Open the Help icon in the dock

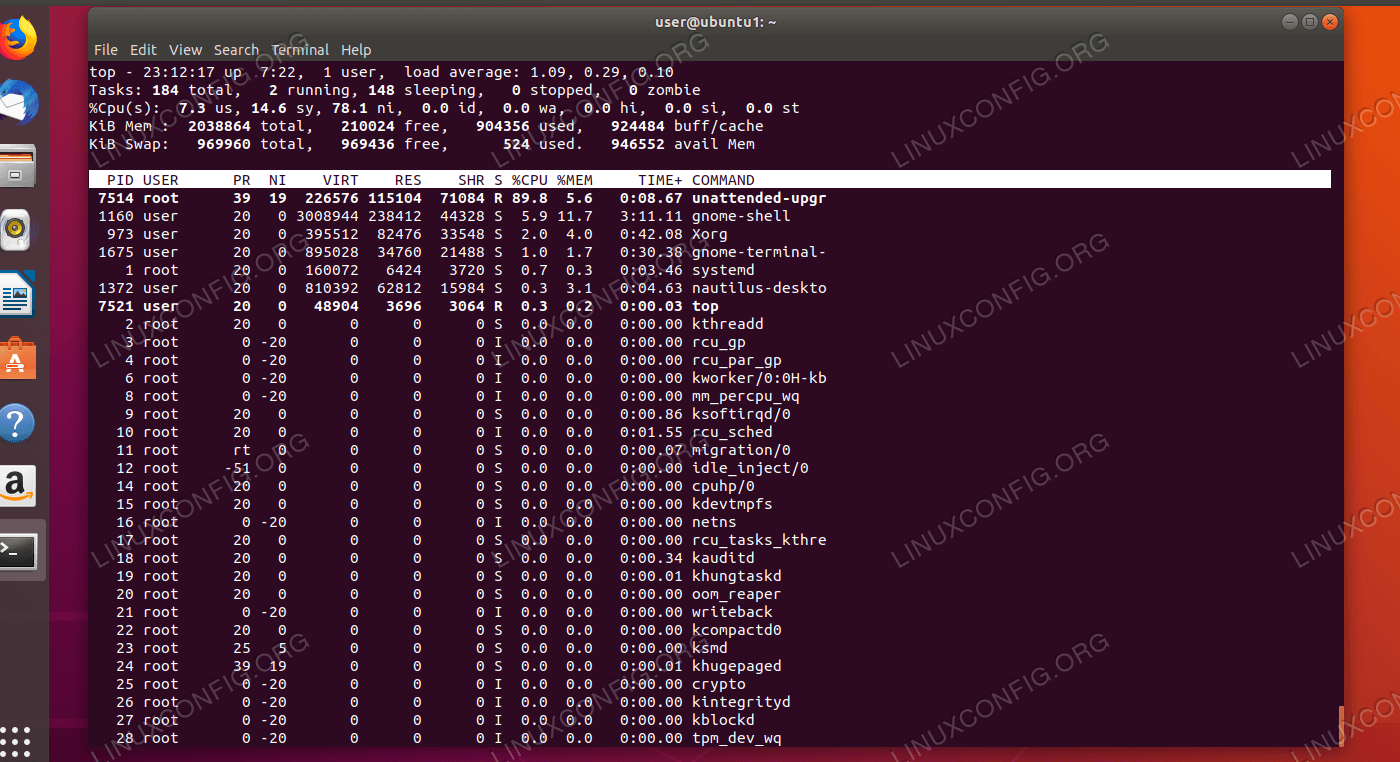tap(16, 423)
